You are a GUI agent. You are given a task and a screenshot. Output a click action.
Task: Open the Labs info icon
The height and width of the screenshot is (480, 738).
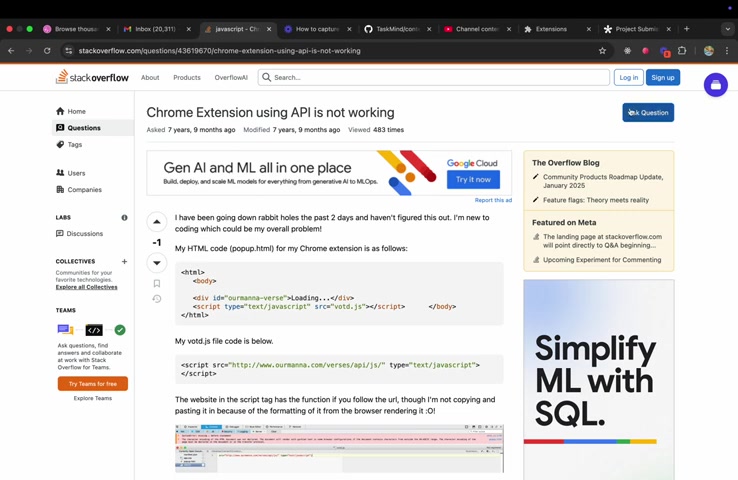click(124, 217)
